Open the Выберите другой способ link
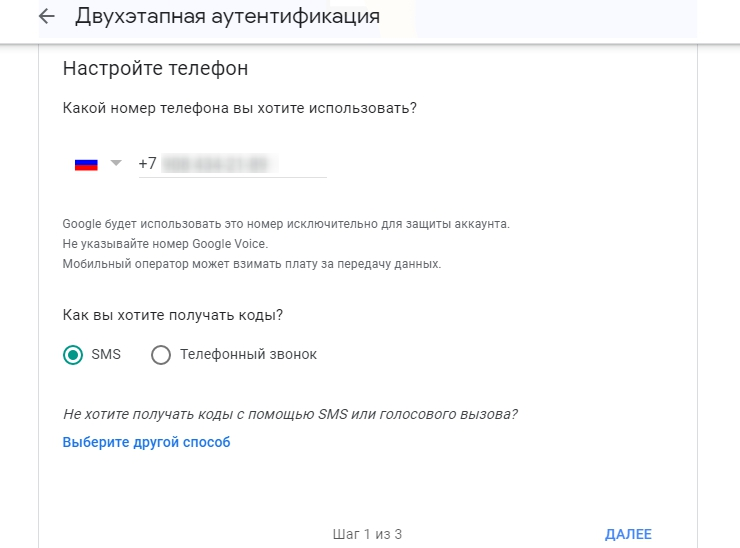 (146, 442)
